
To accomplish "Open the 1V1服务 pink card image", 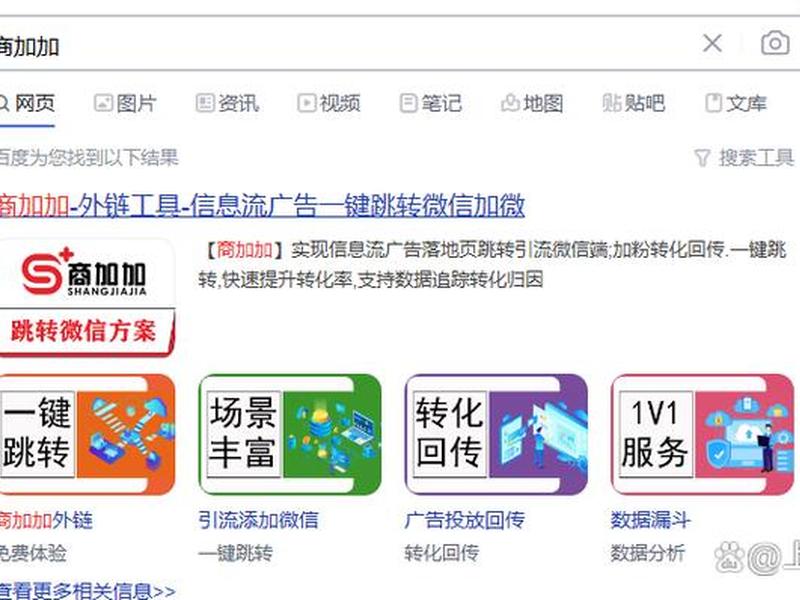I will (702, 435).
